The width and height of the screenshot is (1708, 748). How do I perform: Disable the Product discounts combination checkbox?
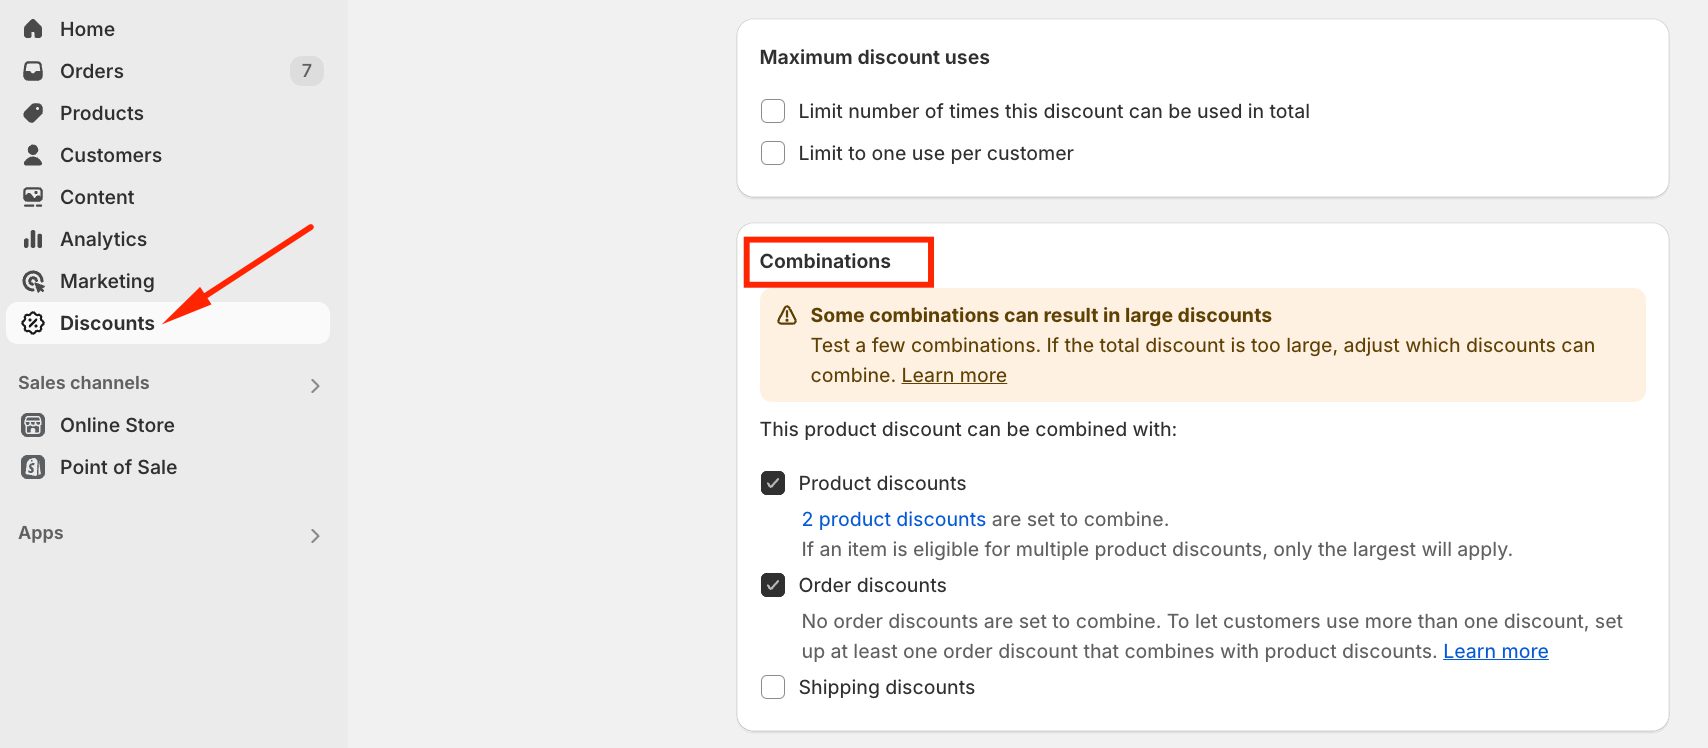pos(772,483)
